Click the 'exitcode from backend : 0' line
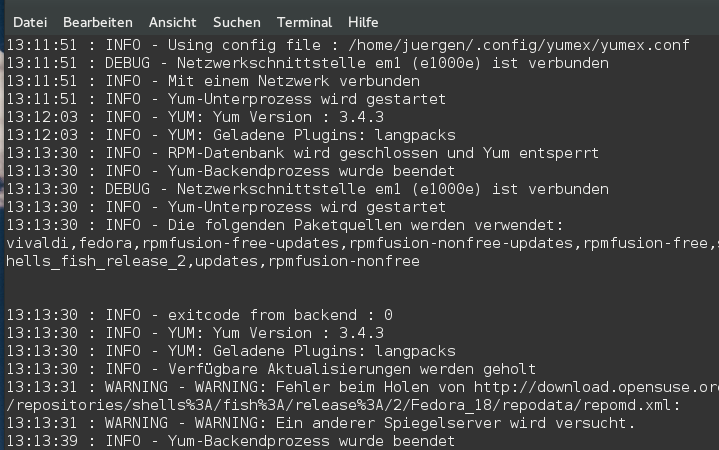719x450 pixels. pyautogui.click(x=199, y=315)
